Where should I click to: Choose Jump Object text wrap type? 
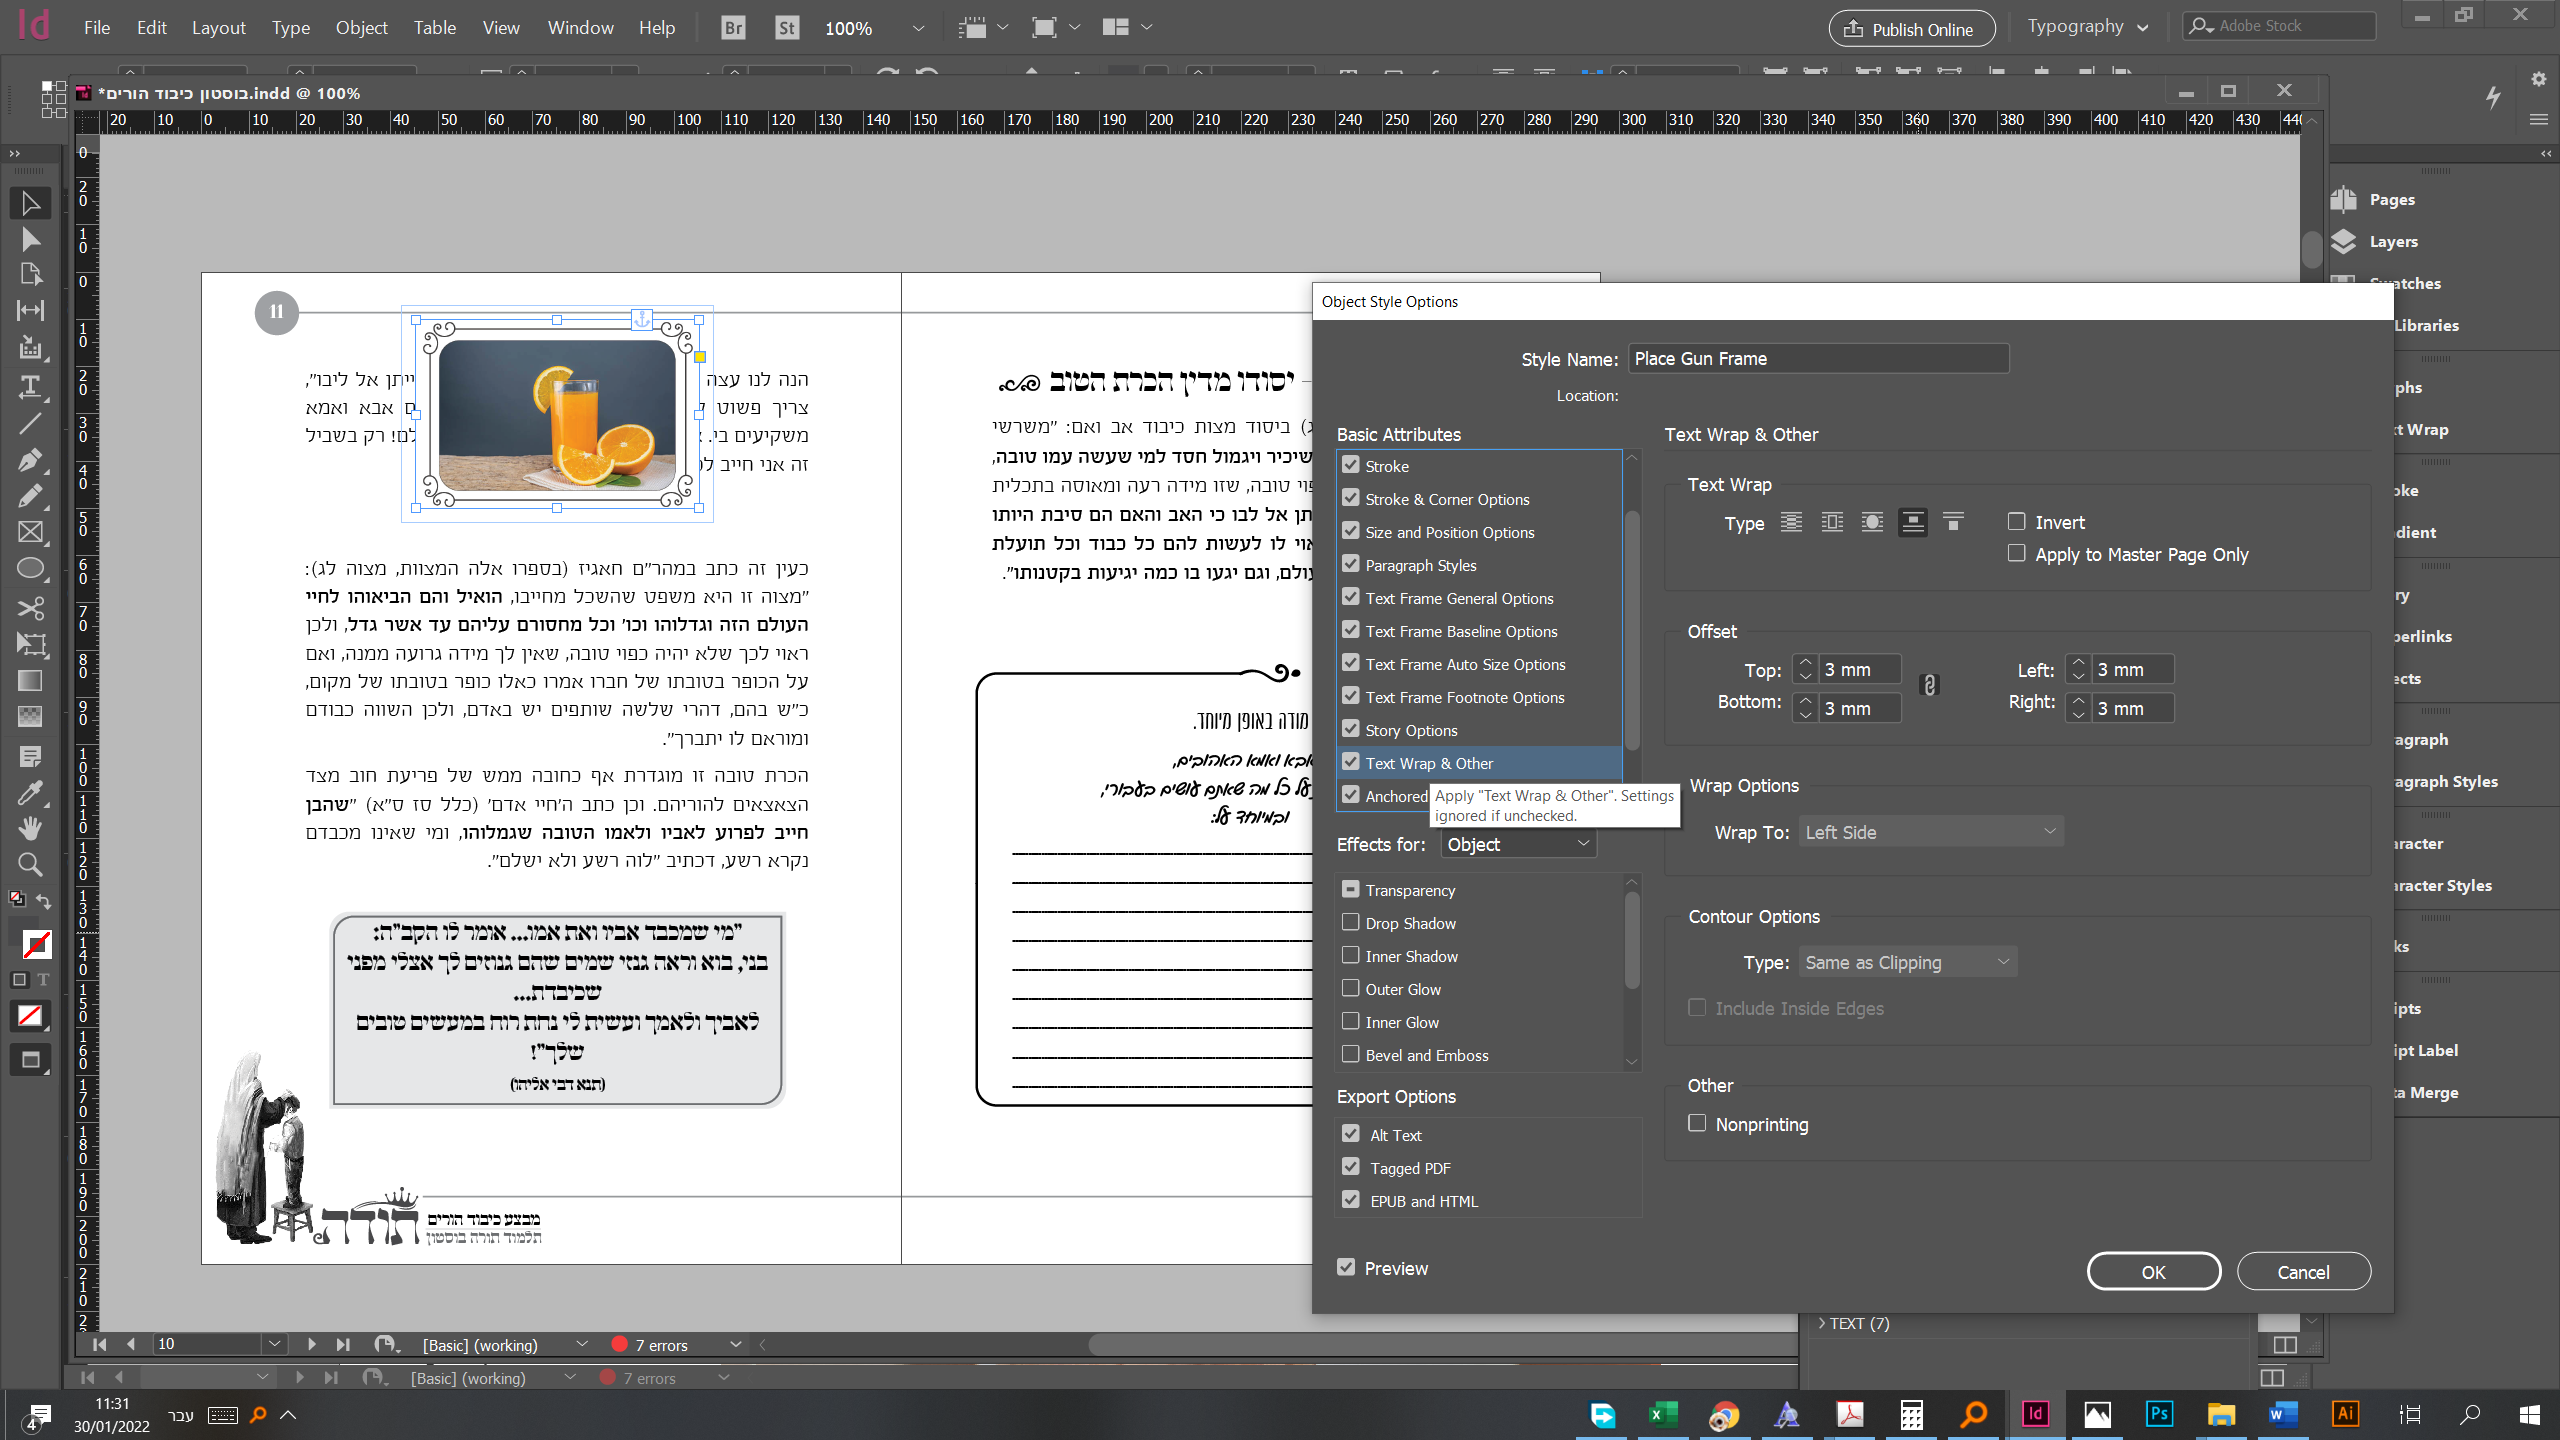(x=1912, y=522)
